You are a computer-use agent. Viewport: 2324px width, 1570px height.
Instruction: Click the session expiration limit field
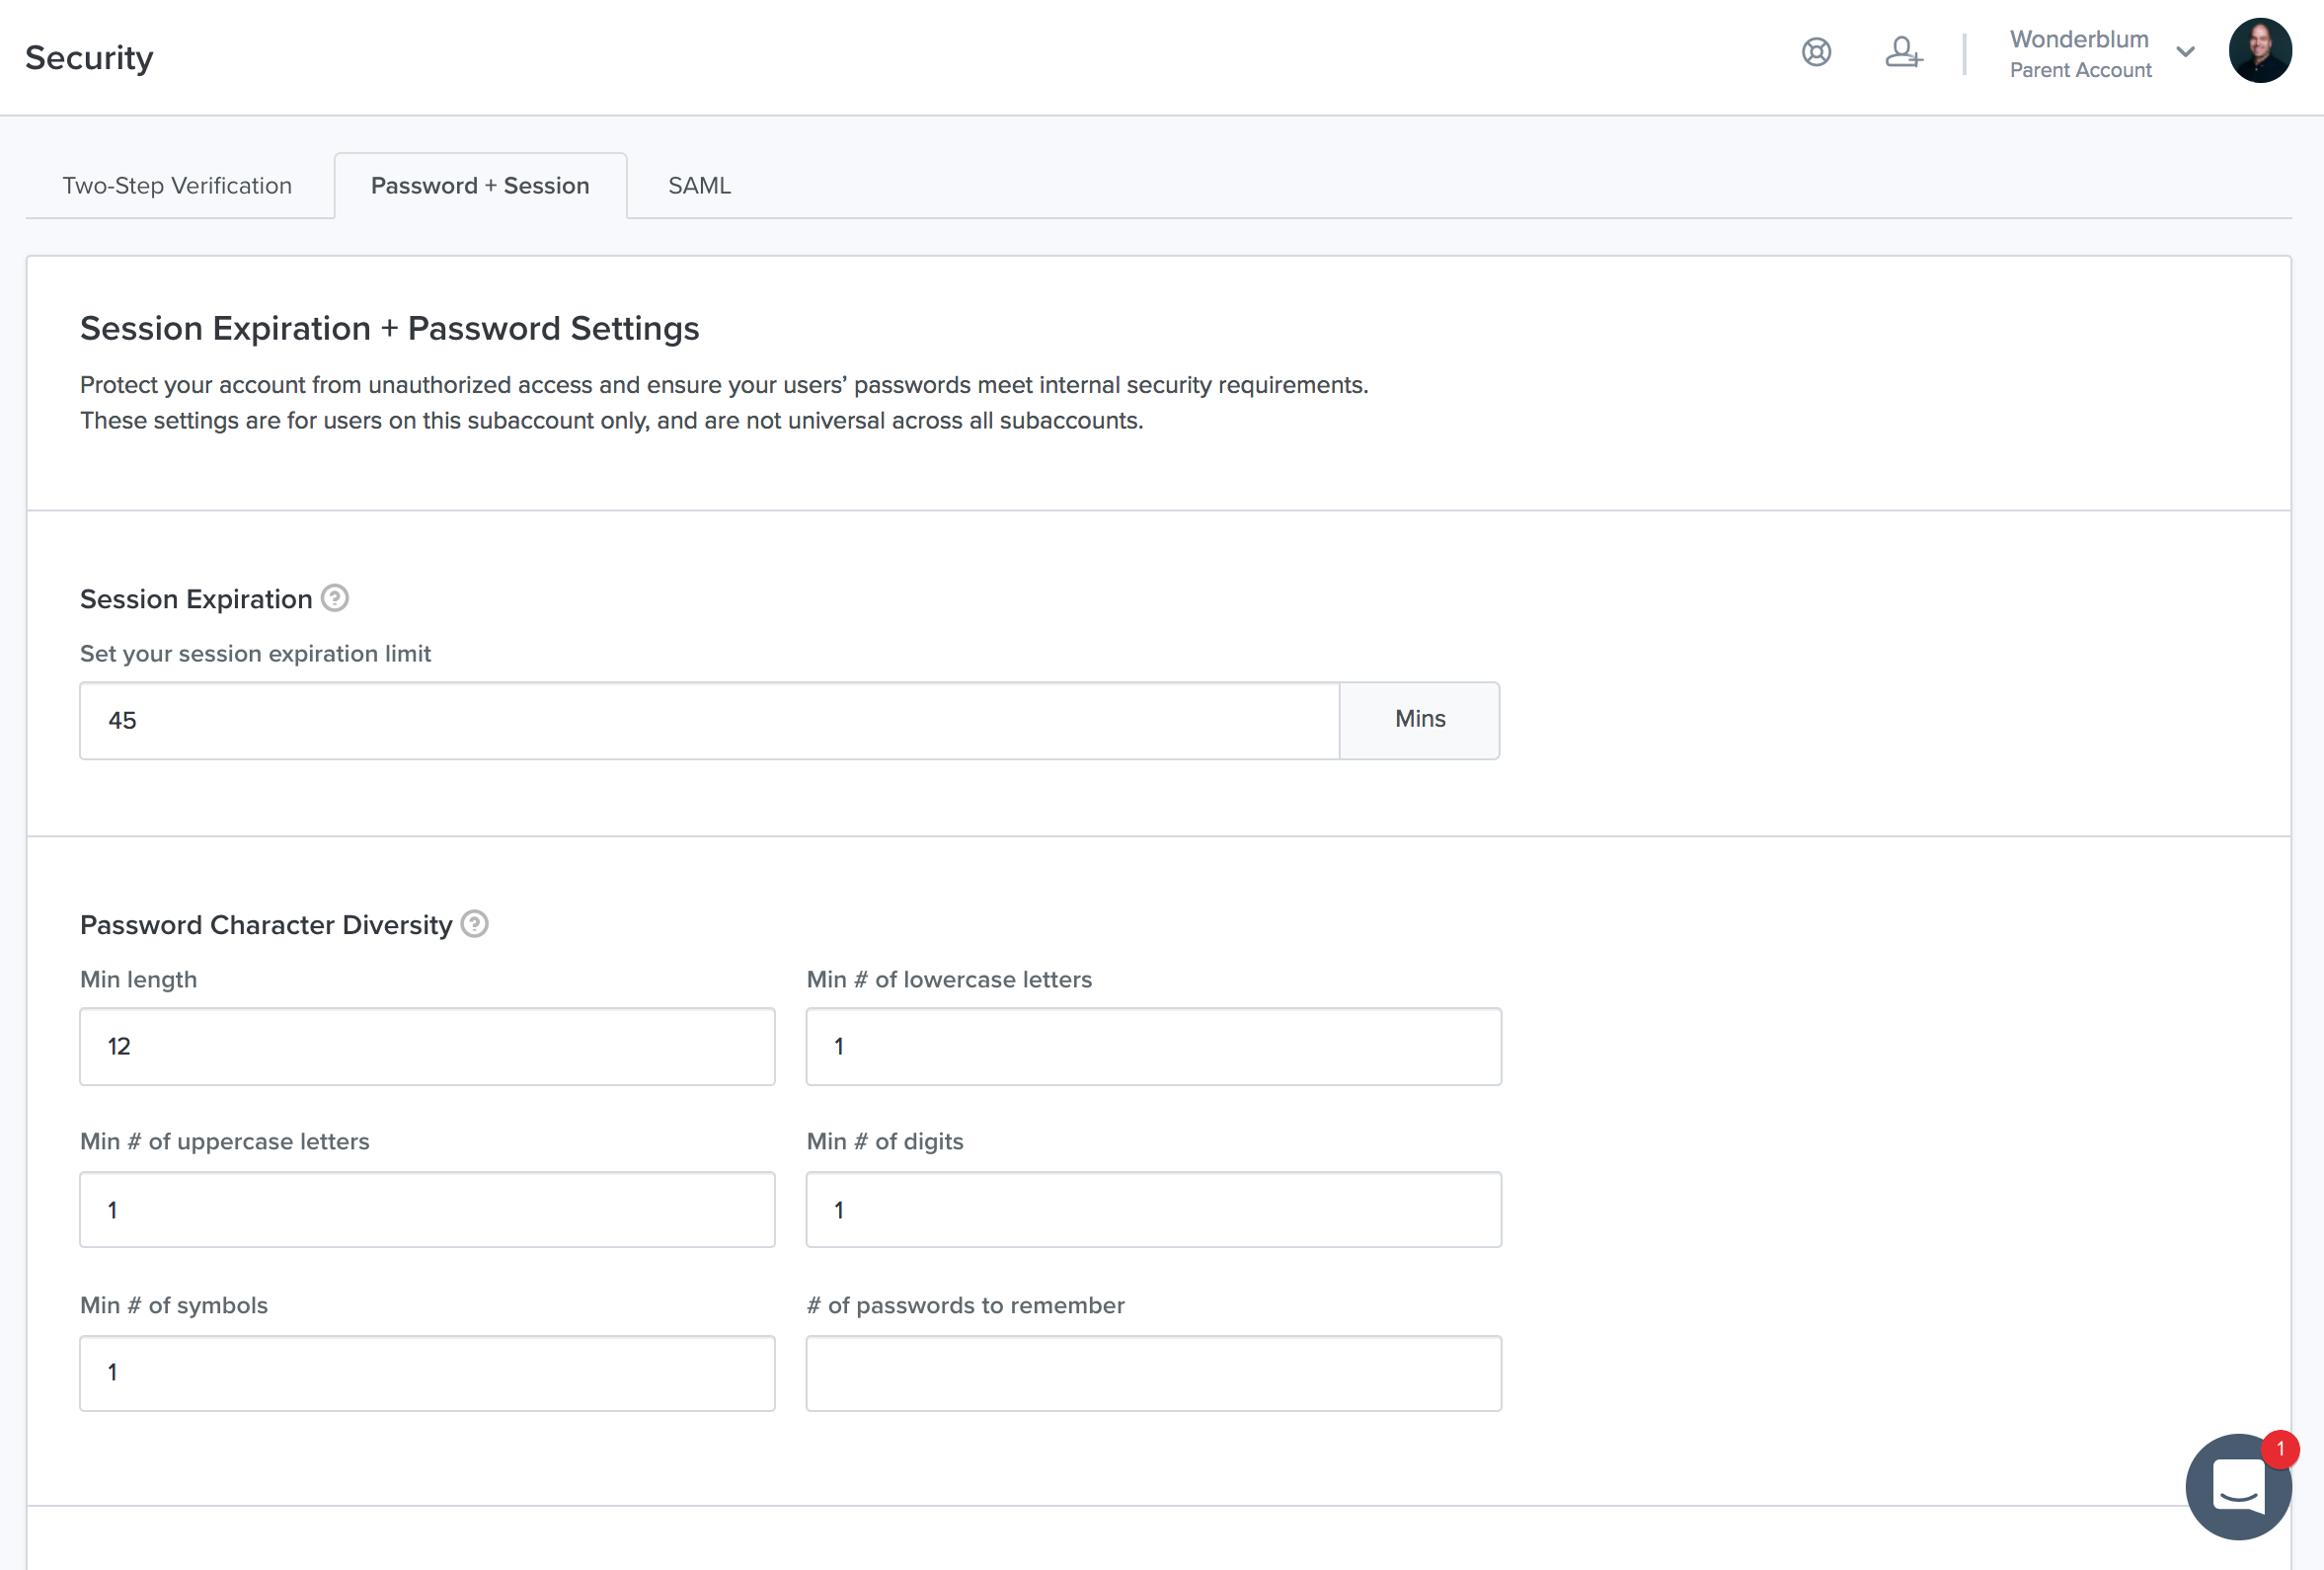click(708, 721)
